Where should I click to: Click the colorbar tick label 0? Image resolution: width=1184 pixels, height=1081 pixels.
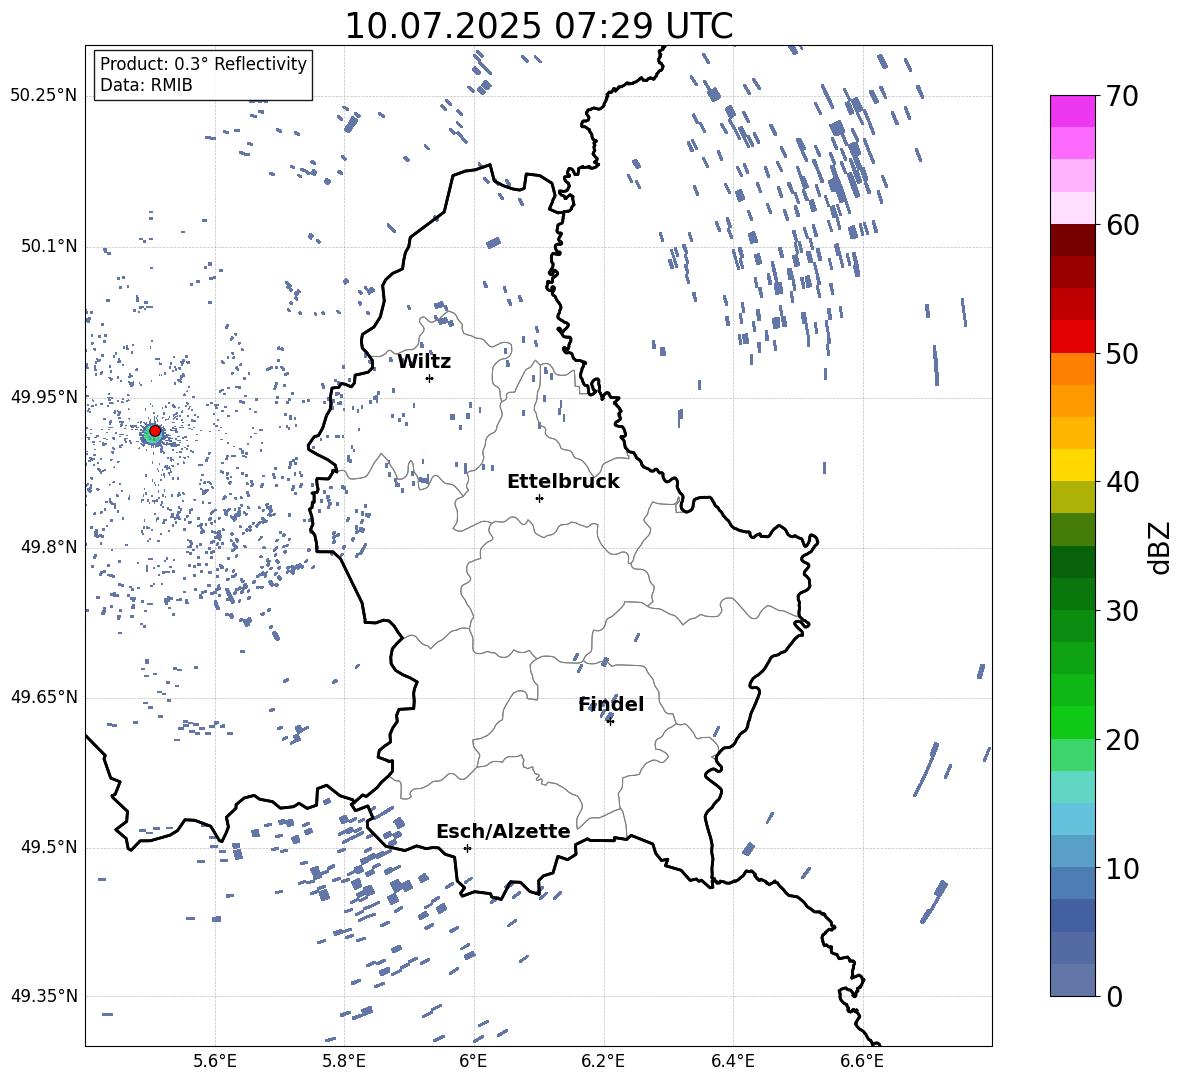pyautogui.click(x=1114, y=997)
